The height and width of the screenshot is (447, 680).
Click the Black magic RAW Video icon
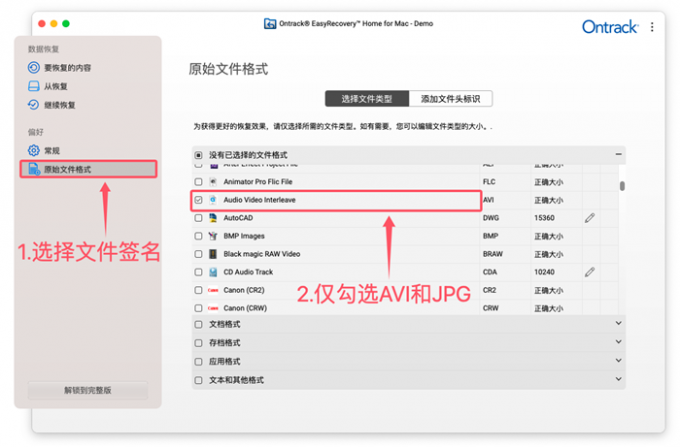pos(213,254)
